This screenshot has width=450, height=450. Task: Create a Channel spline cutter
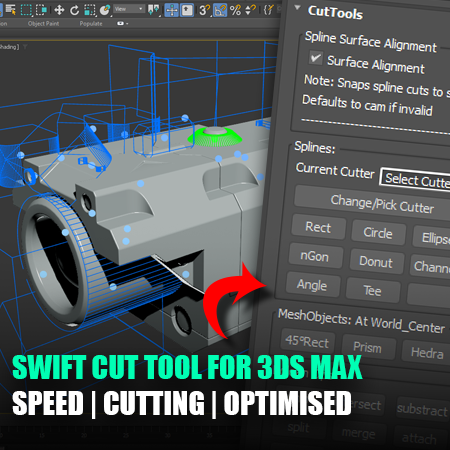tap(430, 266)
